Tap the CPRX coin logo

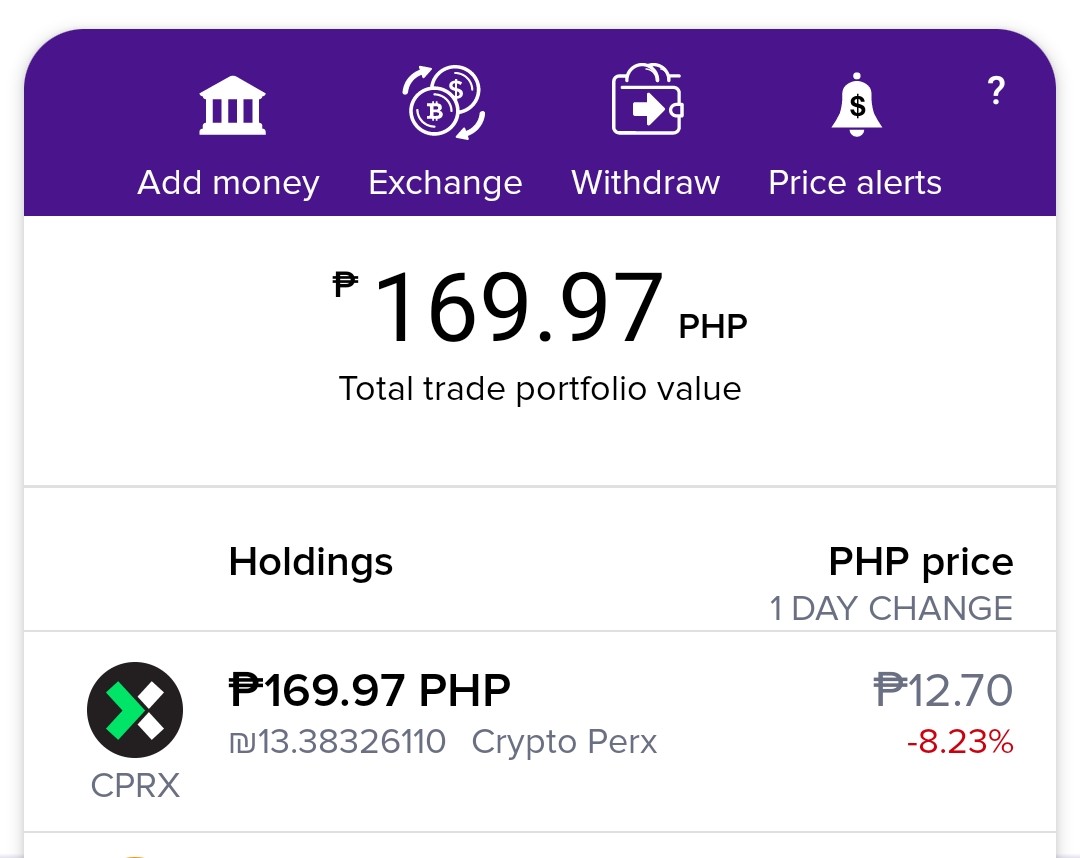(135, 710)
